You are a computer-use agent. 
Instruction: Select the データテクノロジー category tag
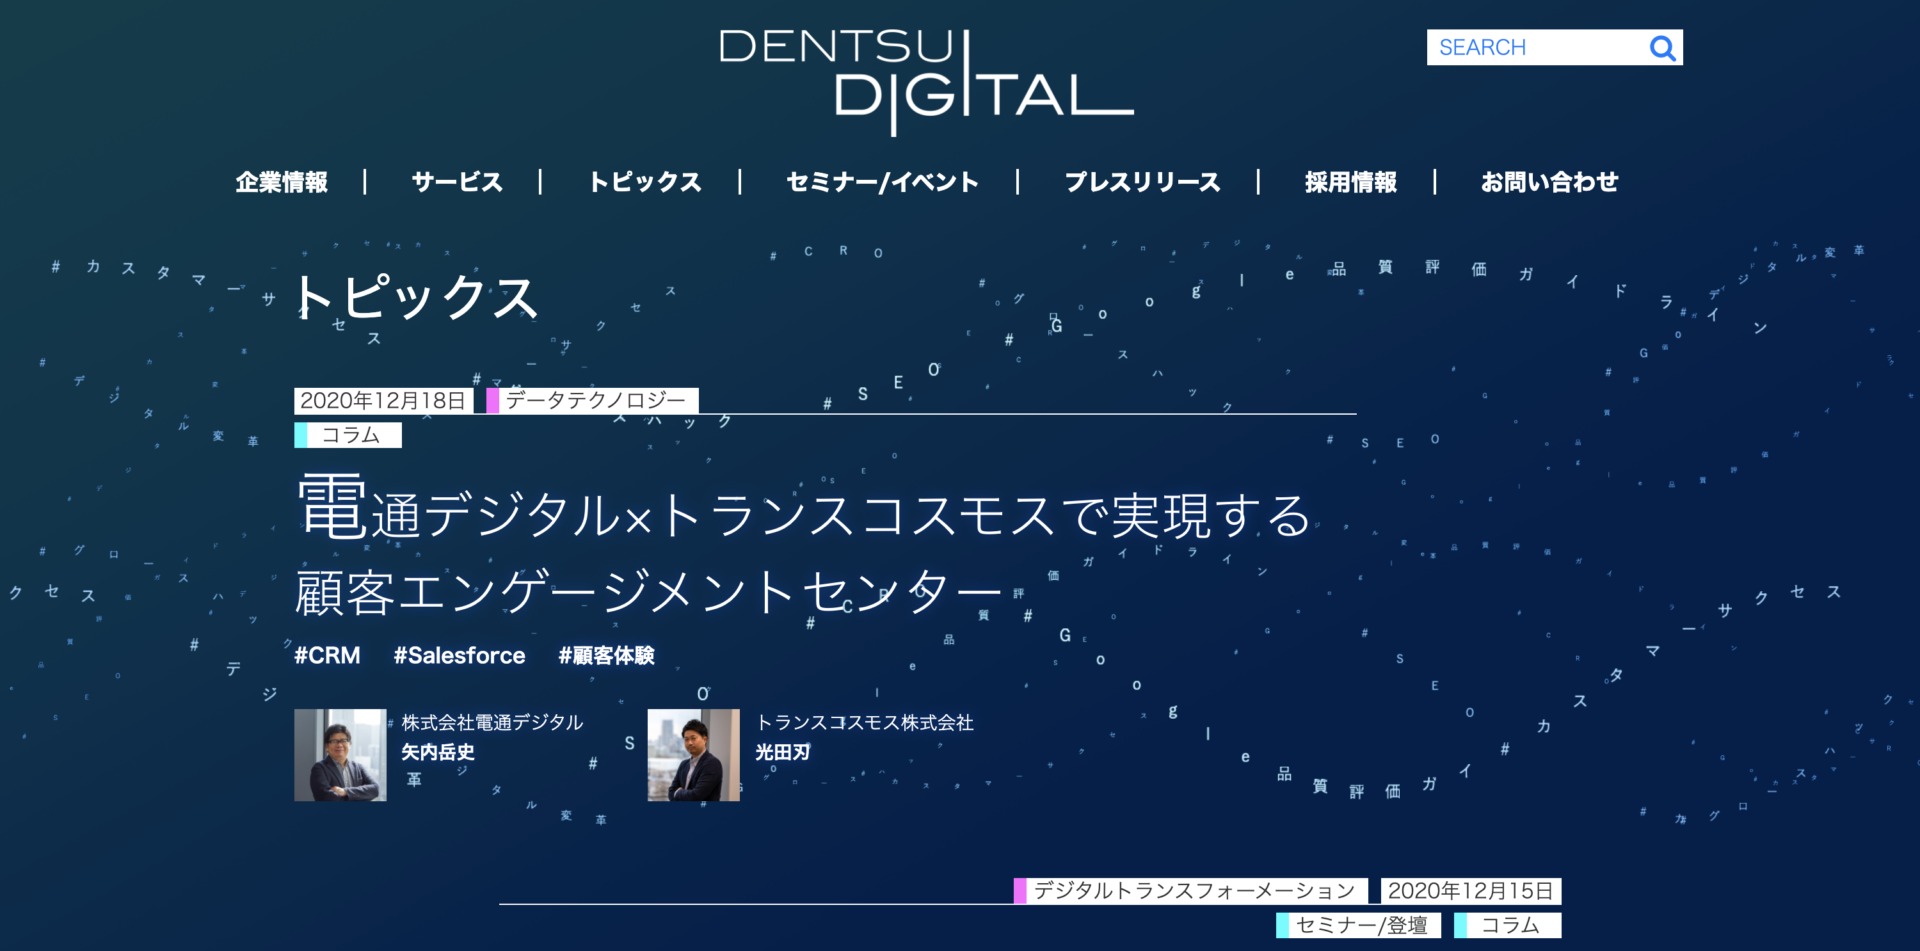pos(593,401)
